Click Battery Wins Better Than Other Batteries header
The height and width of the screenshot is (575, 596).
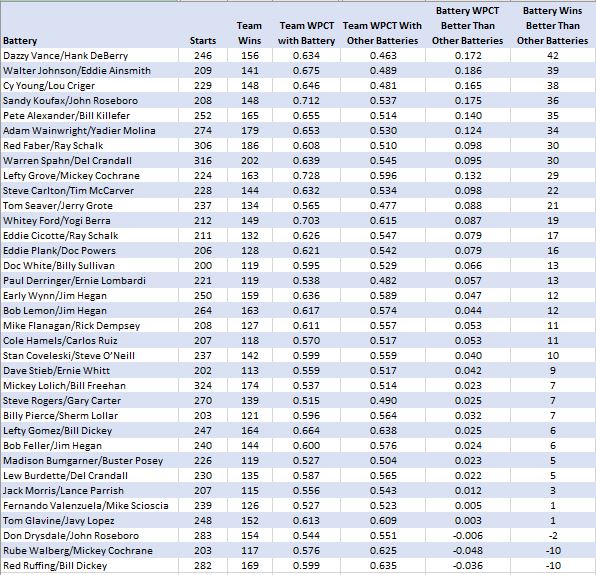tap(553, 25)
